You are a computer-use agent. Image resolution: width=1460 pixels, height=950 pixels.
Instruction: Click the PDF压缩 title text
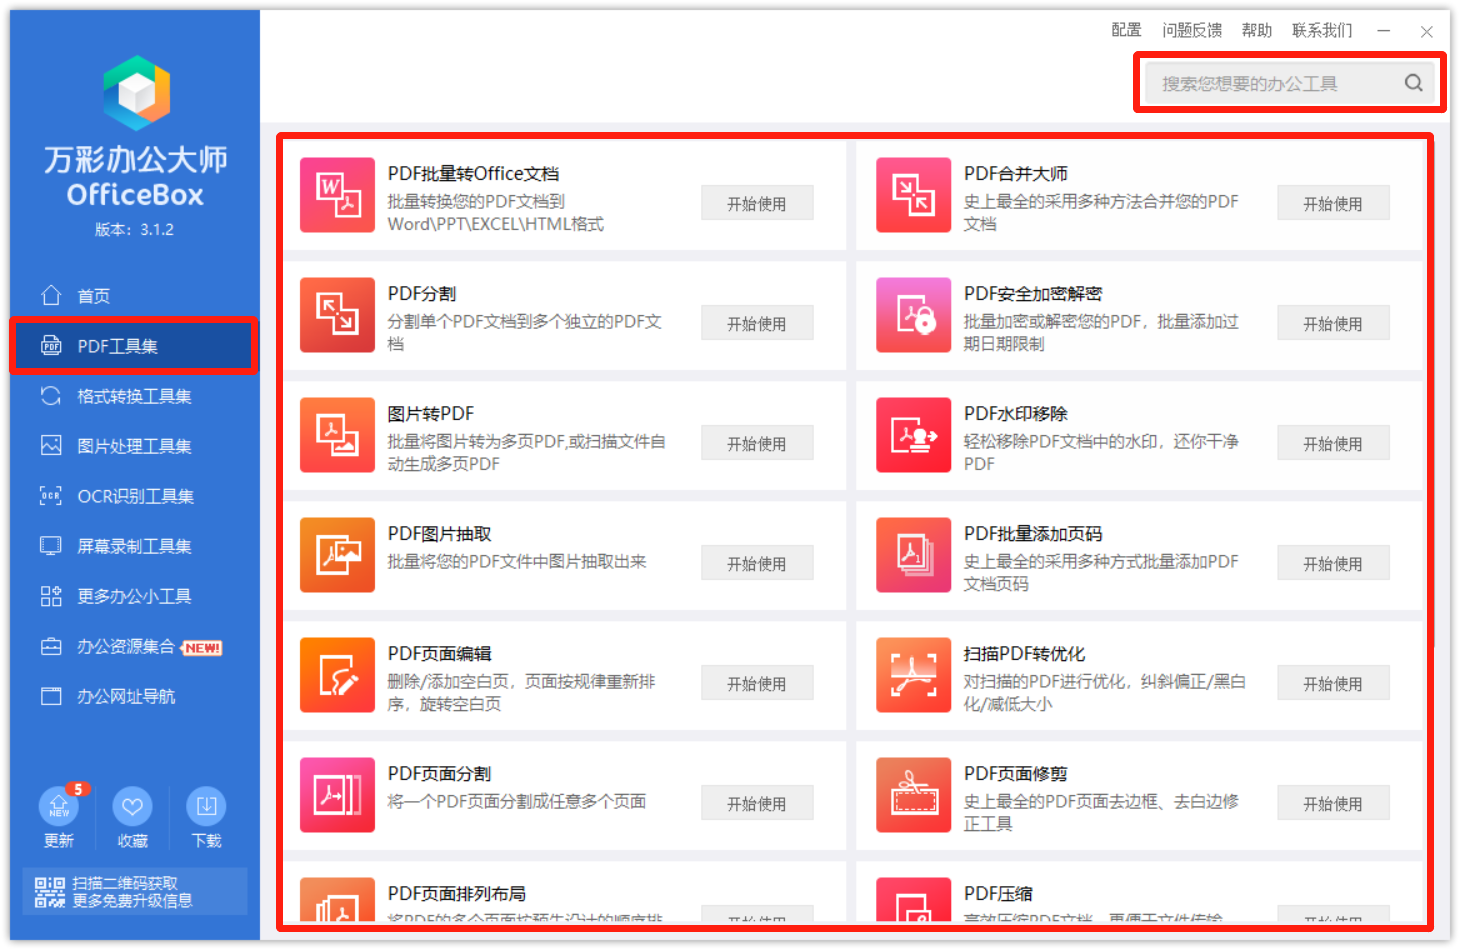point(998,893)
